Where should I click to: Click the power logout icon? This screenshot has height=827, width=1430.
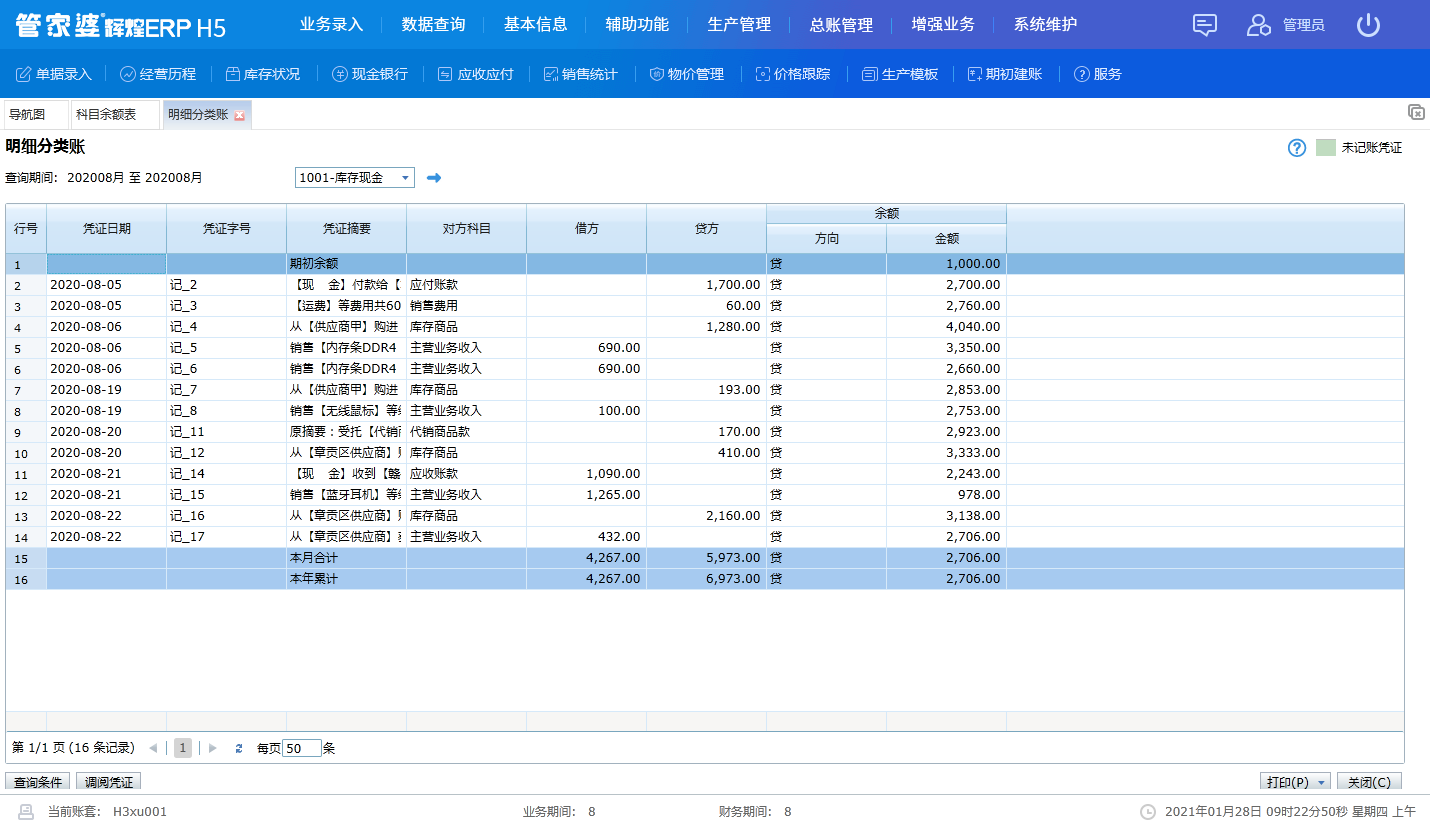click(1368, 25)
